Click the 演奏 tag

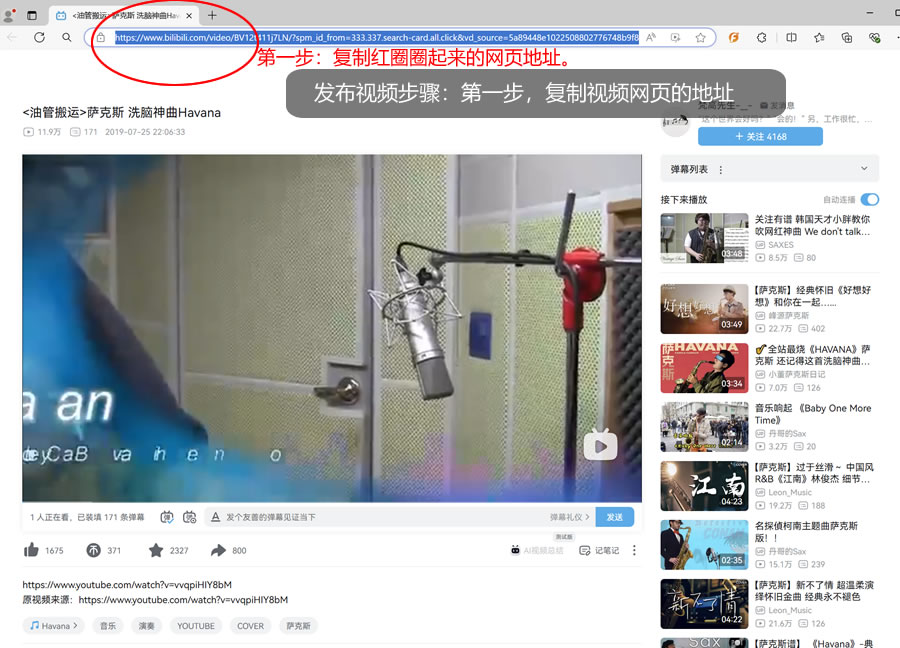point(146,626)
